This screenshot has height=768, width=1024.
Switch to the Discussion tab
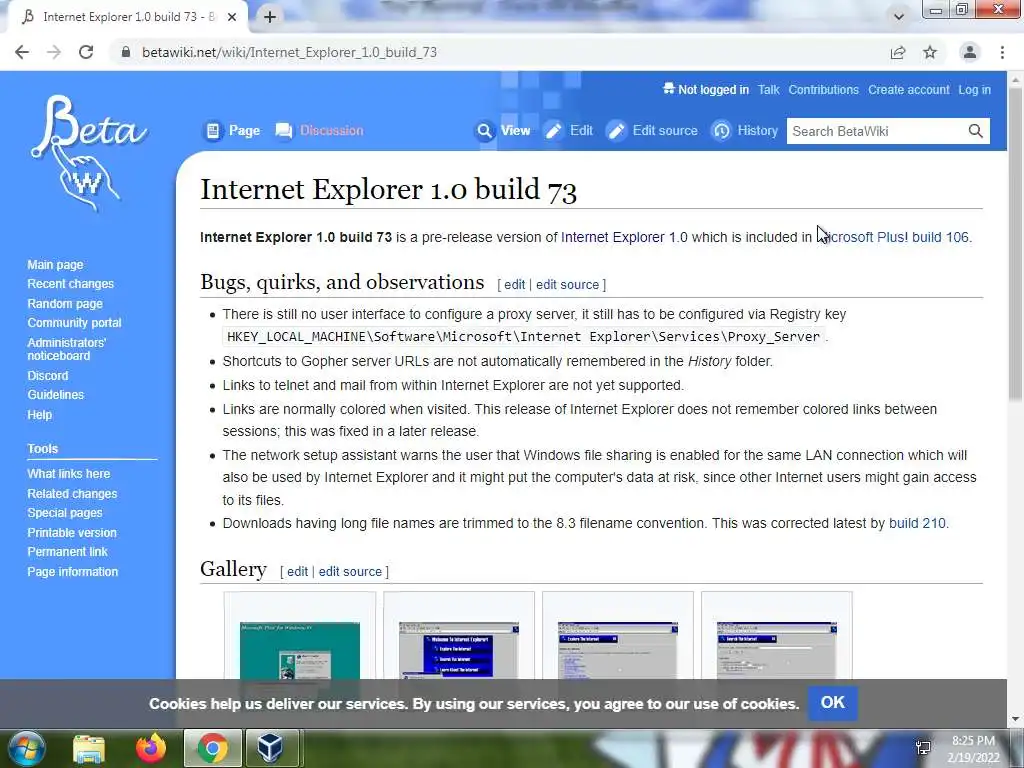click(319, 131)
